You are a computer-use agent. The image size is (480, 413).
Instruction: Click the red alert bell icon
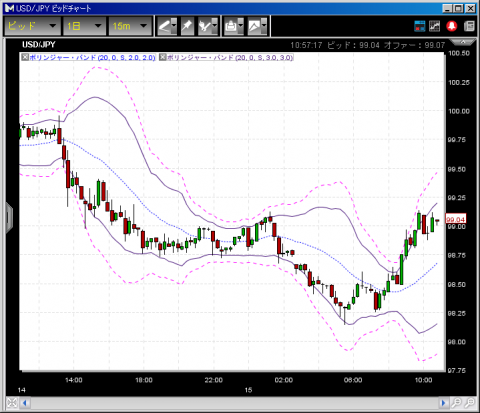pos(452,26)
